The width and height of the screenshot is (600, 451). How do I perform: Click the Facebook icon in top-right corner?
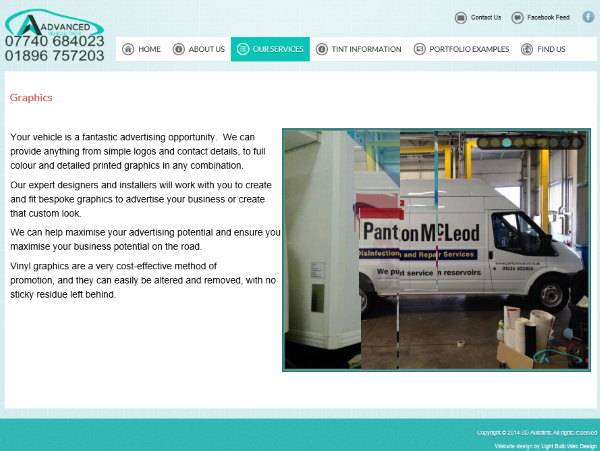pyautogui.click(x=588, y=17)
